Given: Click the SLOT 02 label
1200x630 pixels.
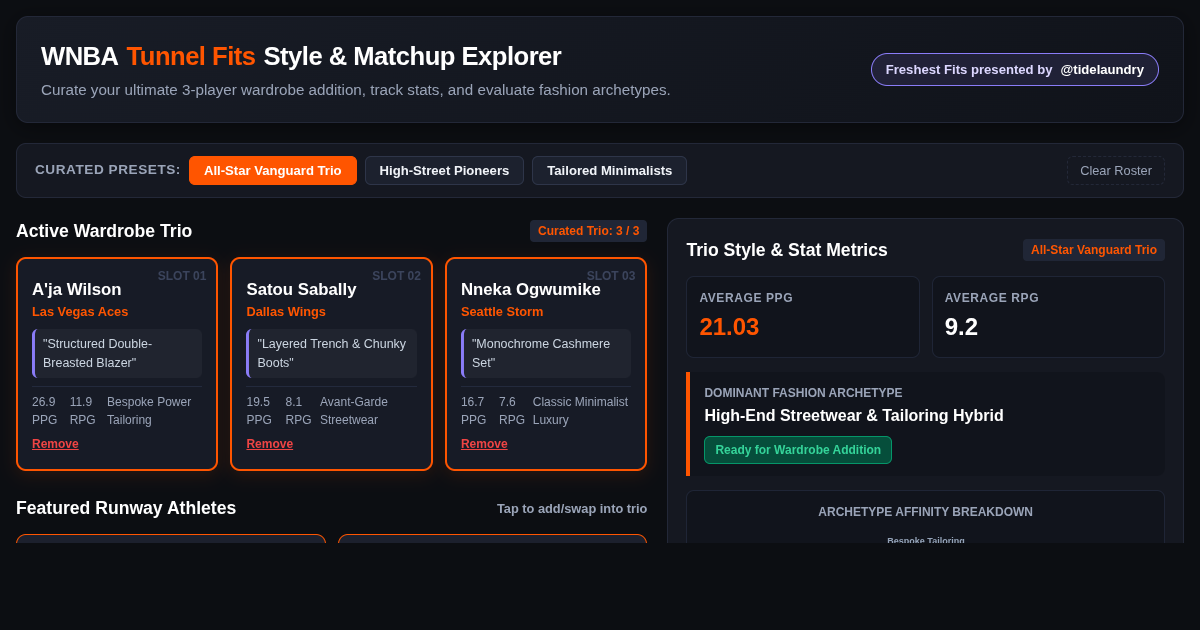Looking at the screenshot, I should (x=396, y=276).
